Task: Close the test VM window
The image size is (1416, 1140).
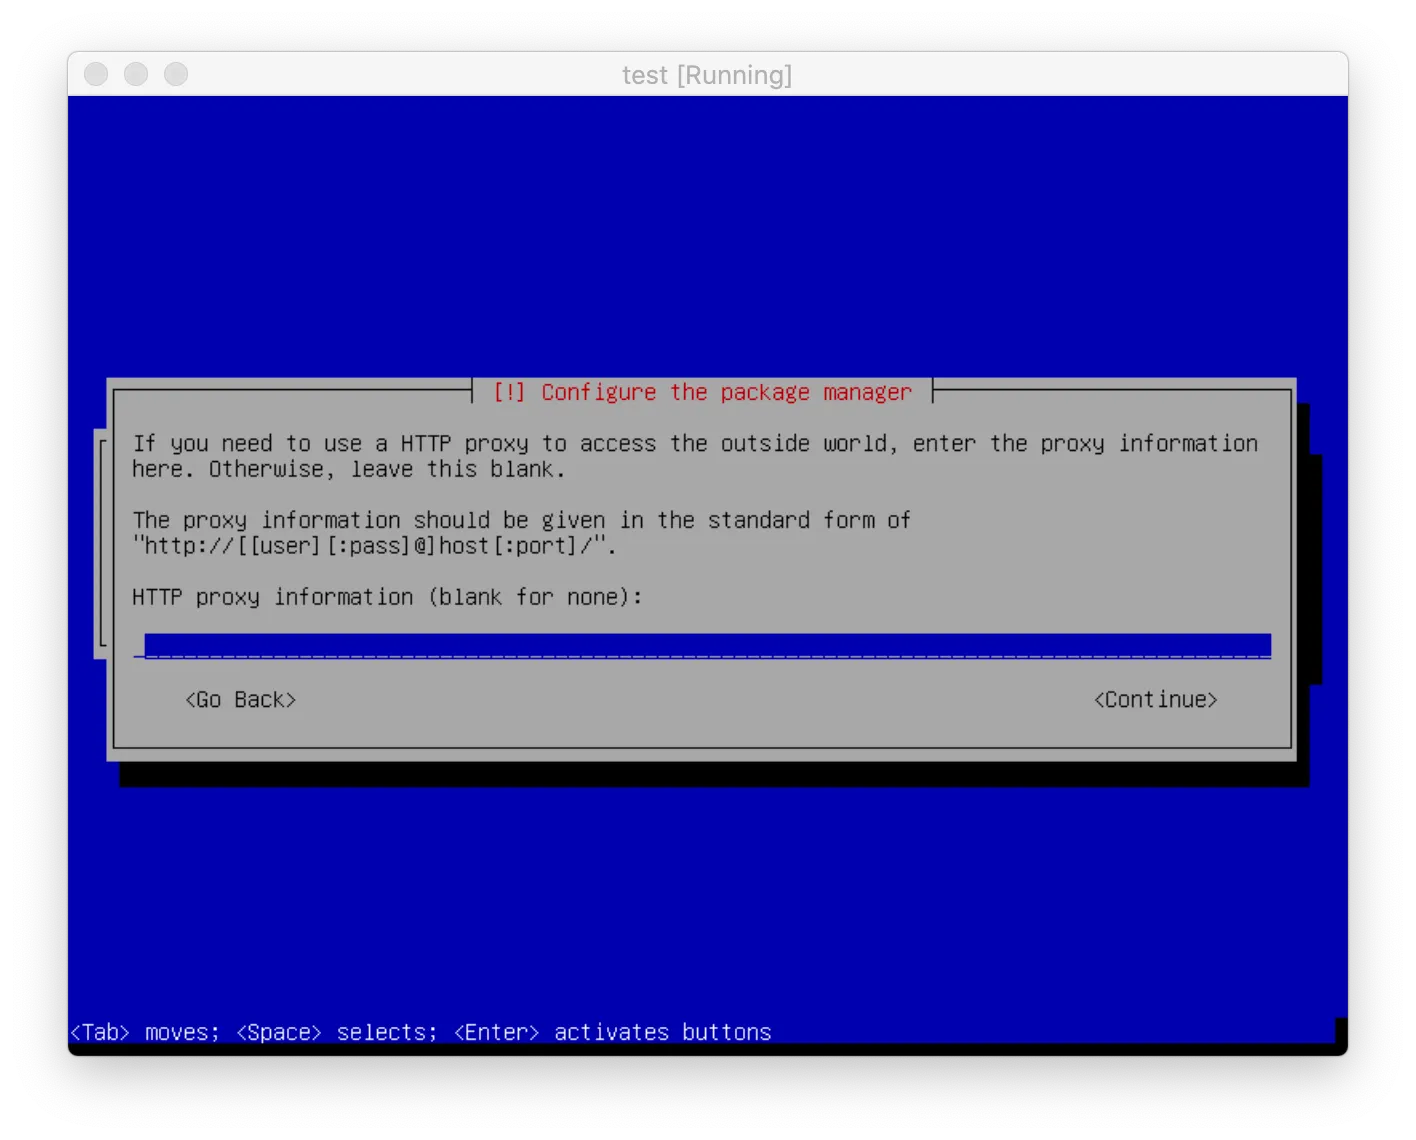Action: (96, 75)
